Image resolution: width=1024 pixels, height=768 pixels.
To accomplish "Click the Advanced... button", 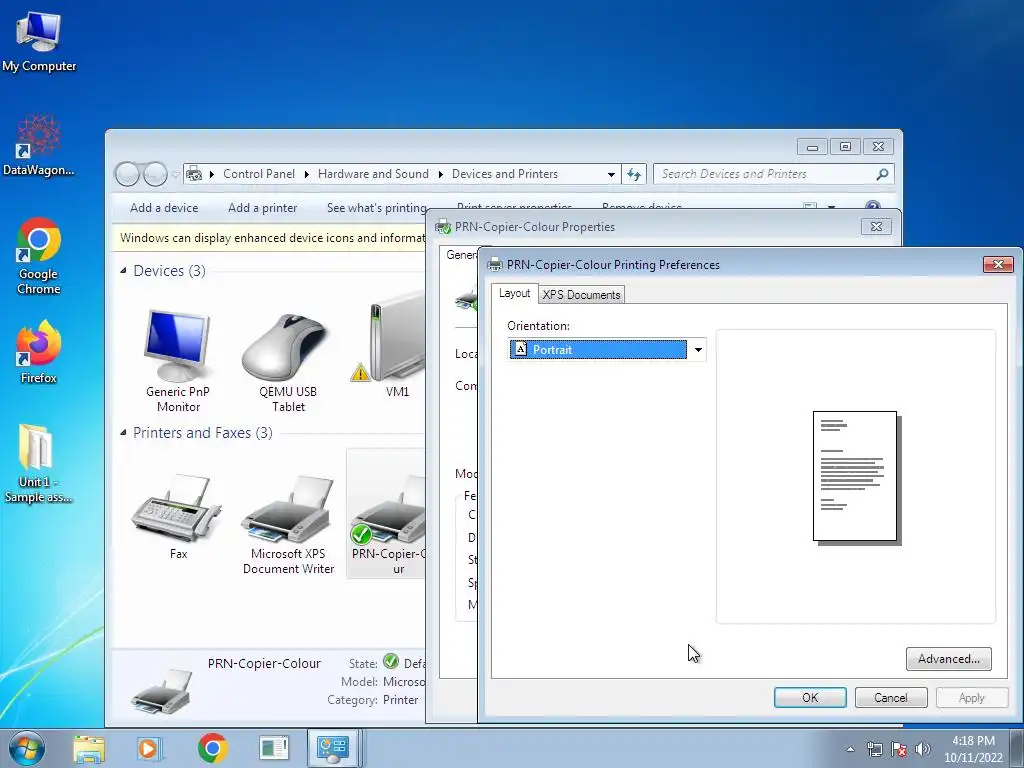I will click(x=948, y=659).
